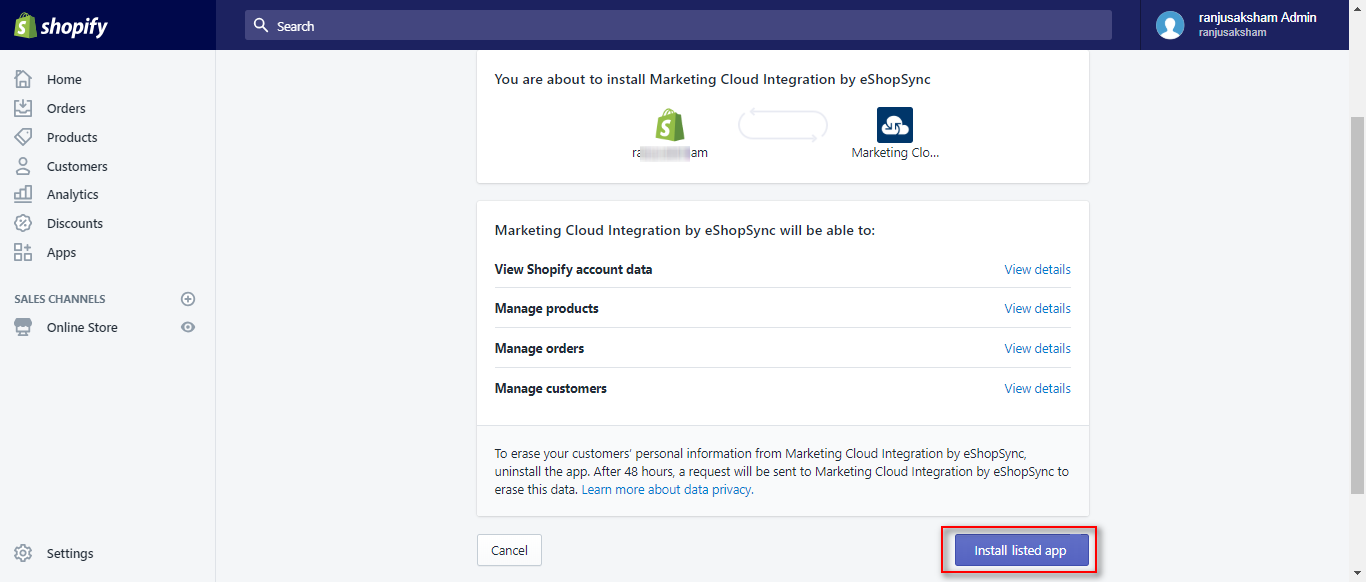Screen dimensions: 1366x582
Task: Open Settings at sidebar bottom
Action: tap(70, 553)
